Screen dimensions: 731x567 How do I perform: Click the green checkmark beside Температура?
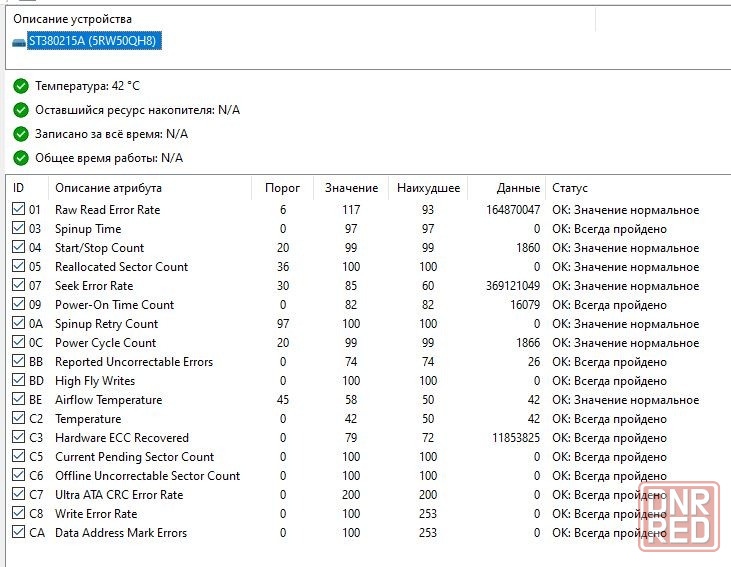[21, 86]
